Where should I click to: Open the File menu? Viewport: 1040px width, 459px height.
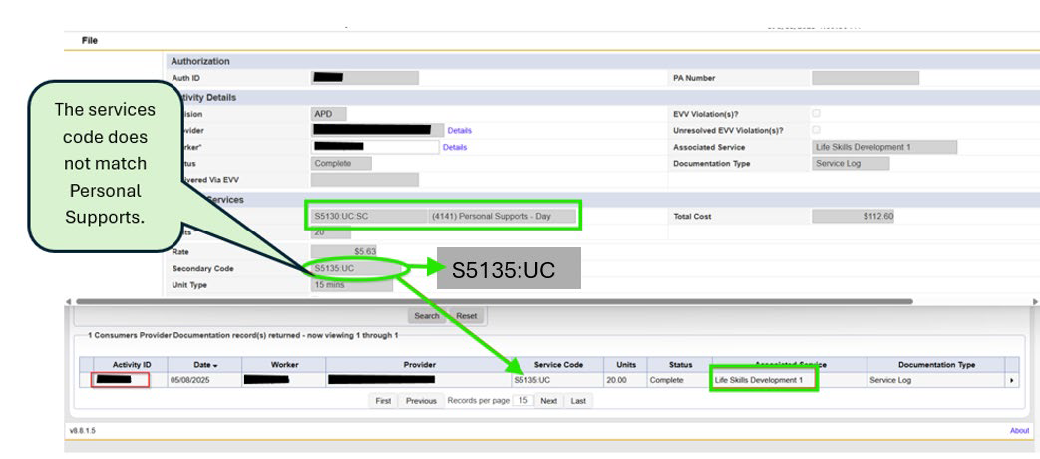tap(90, 40)
